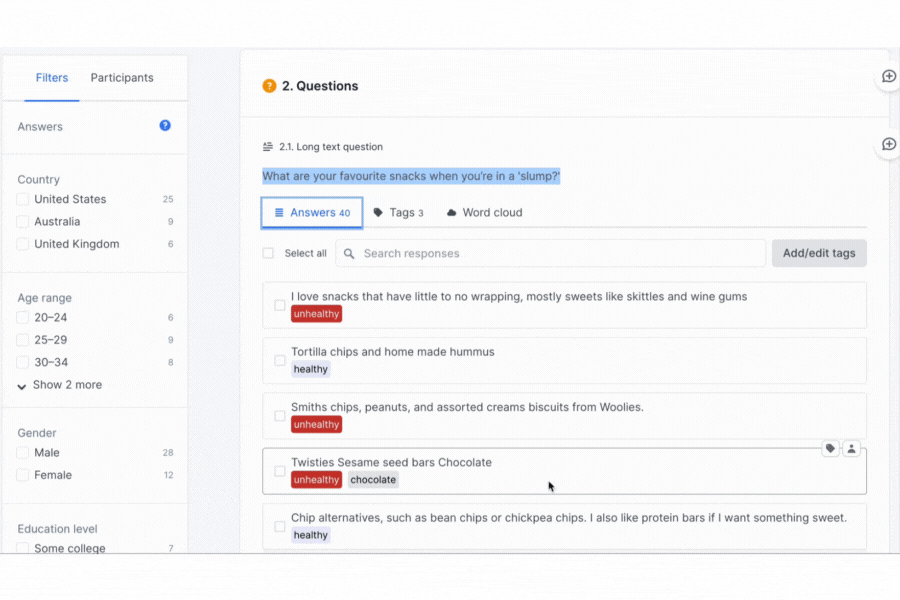Check the Select all checkbox
900x600 pixels.
(x=268, y=254)
